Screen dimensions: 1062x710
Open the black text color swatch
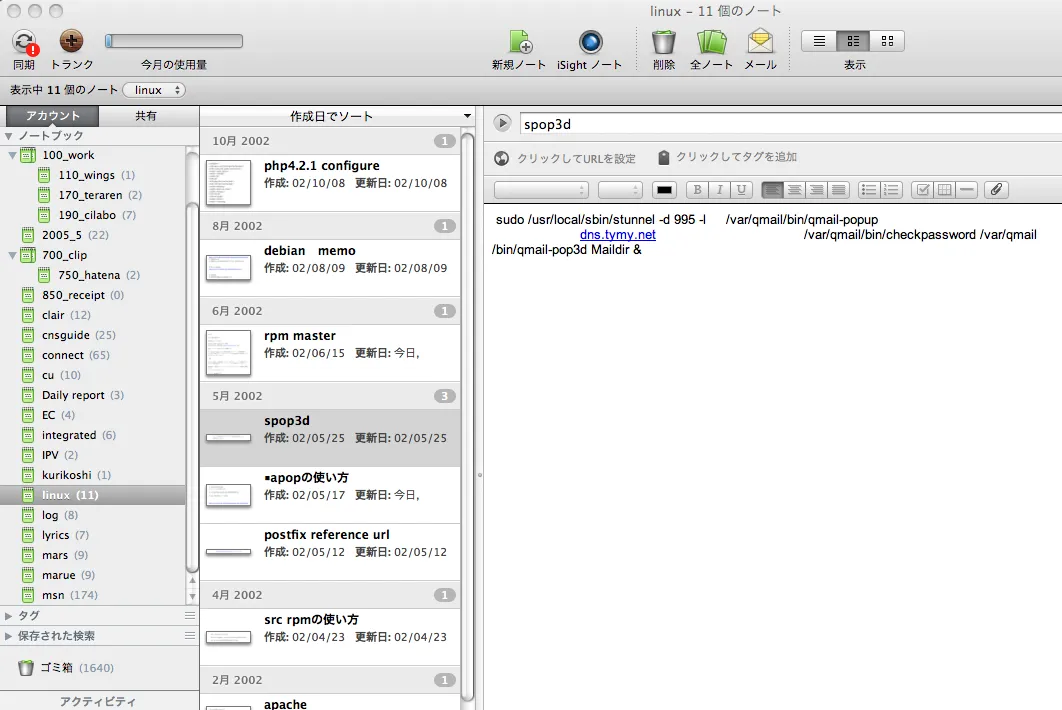pos(664,190)
